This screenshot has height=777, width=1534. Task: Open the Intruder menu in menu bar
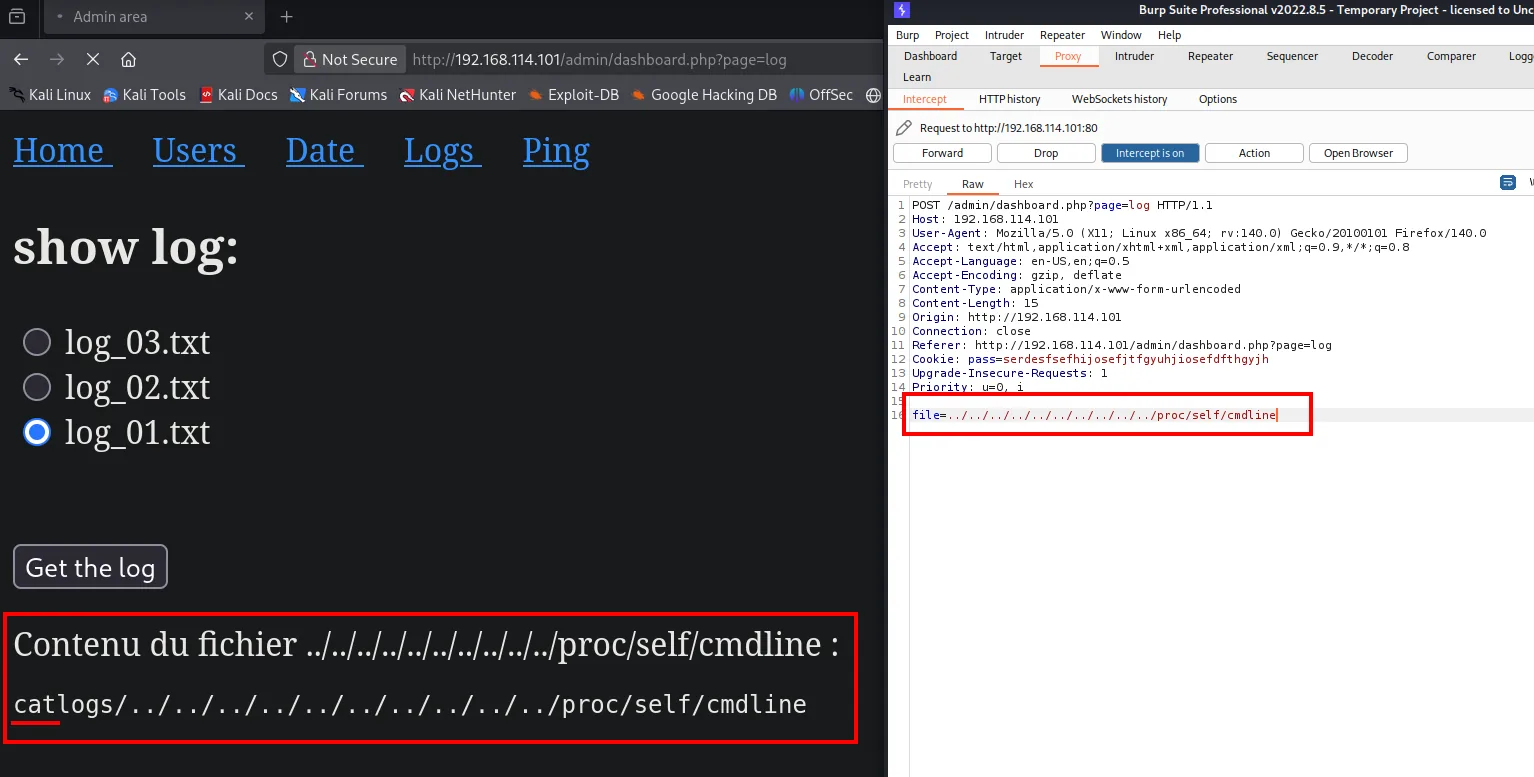(1004, 35)
